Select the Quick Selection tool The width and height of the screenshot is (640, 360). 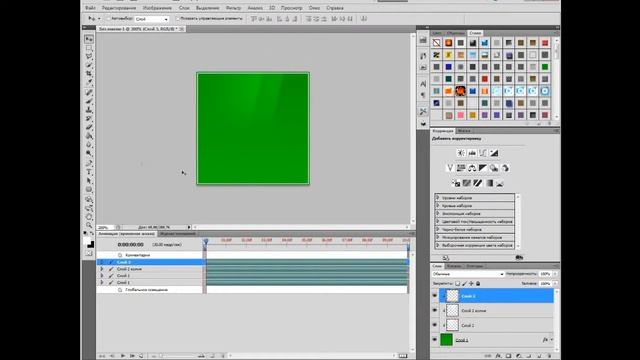[89, 65]
